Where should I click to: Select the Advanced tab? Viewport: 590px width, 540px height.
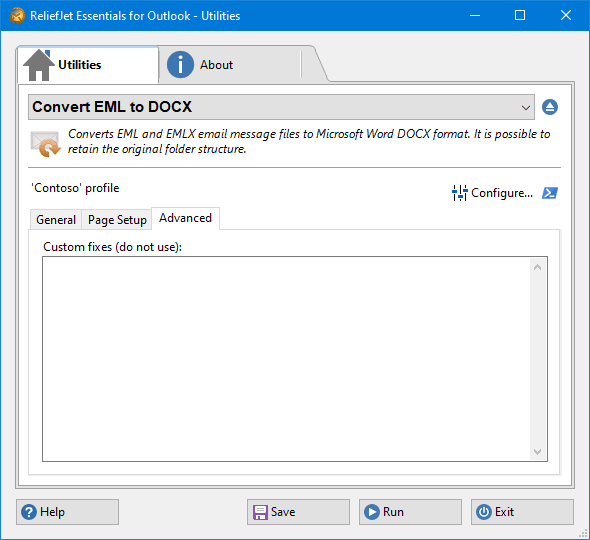pyautogui.click(x=186, y=218)
